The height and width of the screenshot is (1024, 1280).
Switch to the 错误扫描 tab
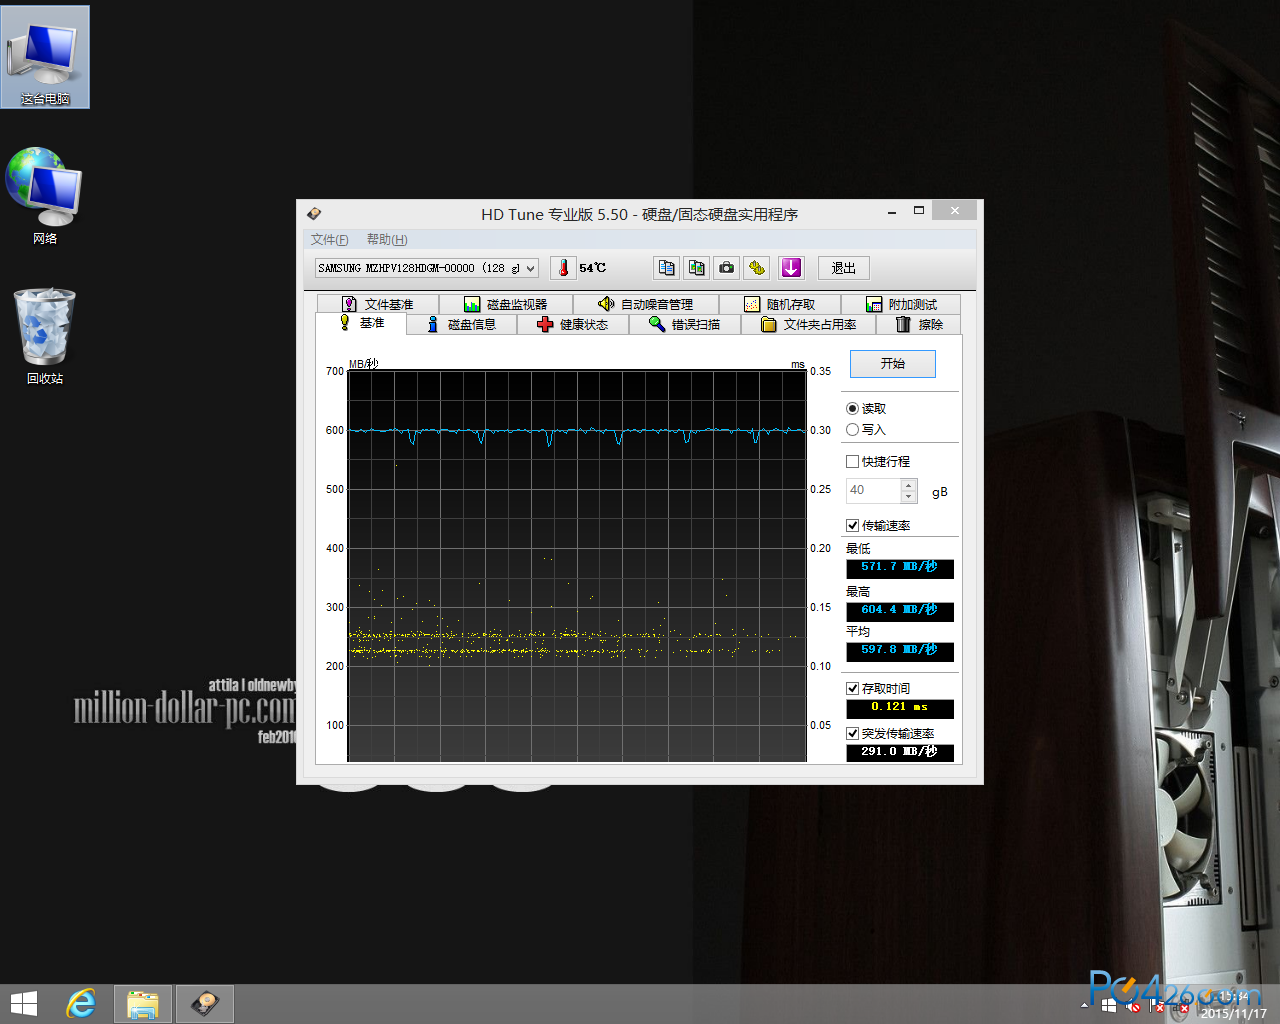pyautogui.click(x=685, y=324)
